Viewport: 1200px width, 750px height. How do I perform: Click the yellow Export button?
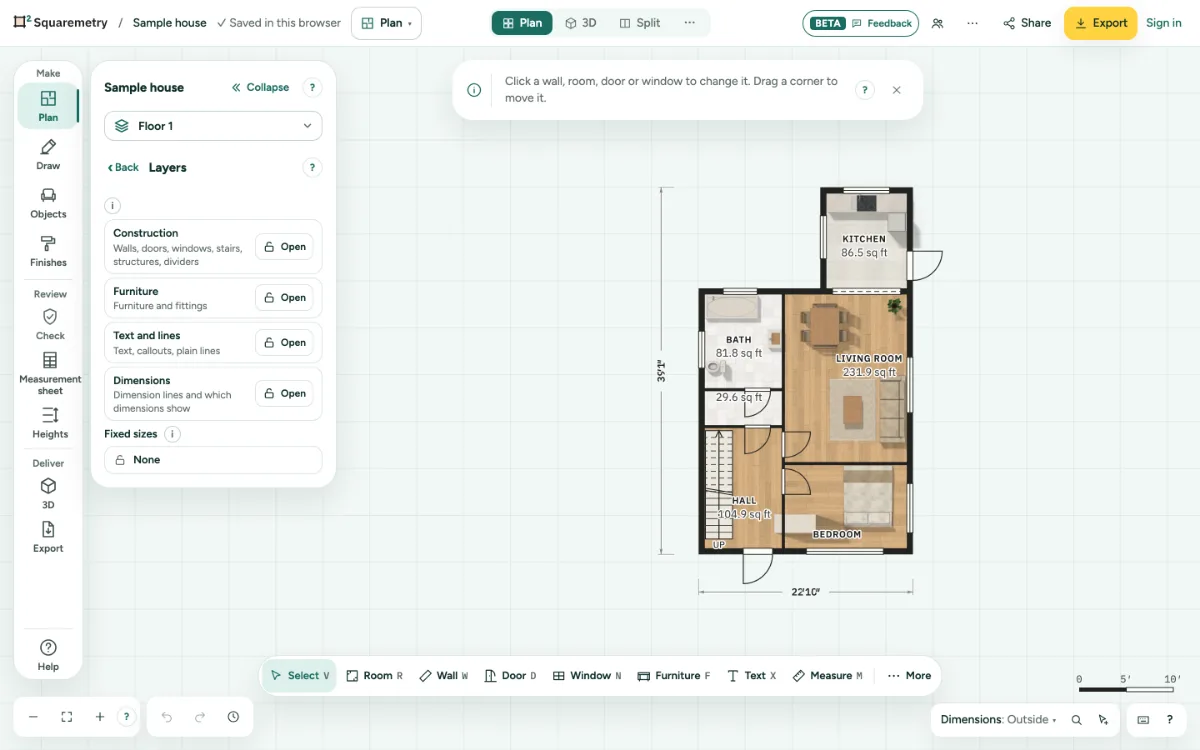point(1100,23)
